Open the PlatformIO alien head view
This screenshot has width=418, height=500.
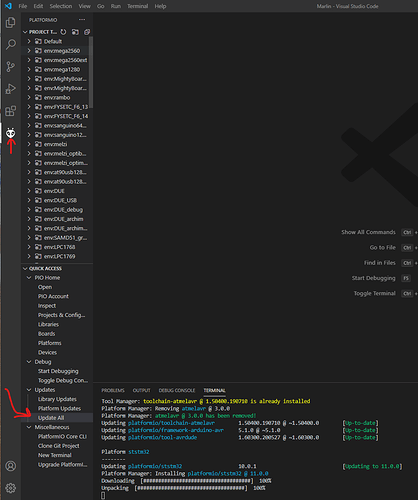[x=11, y=133]
